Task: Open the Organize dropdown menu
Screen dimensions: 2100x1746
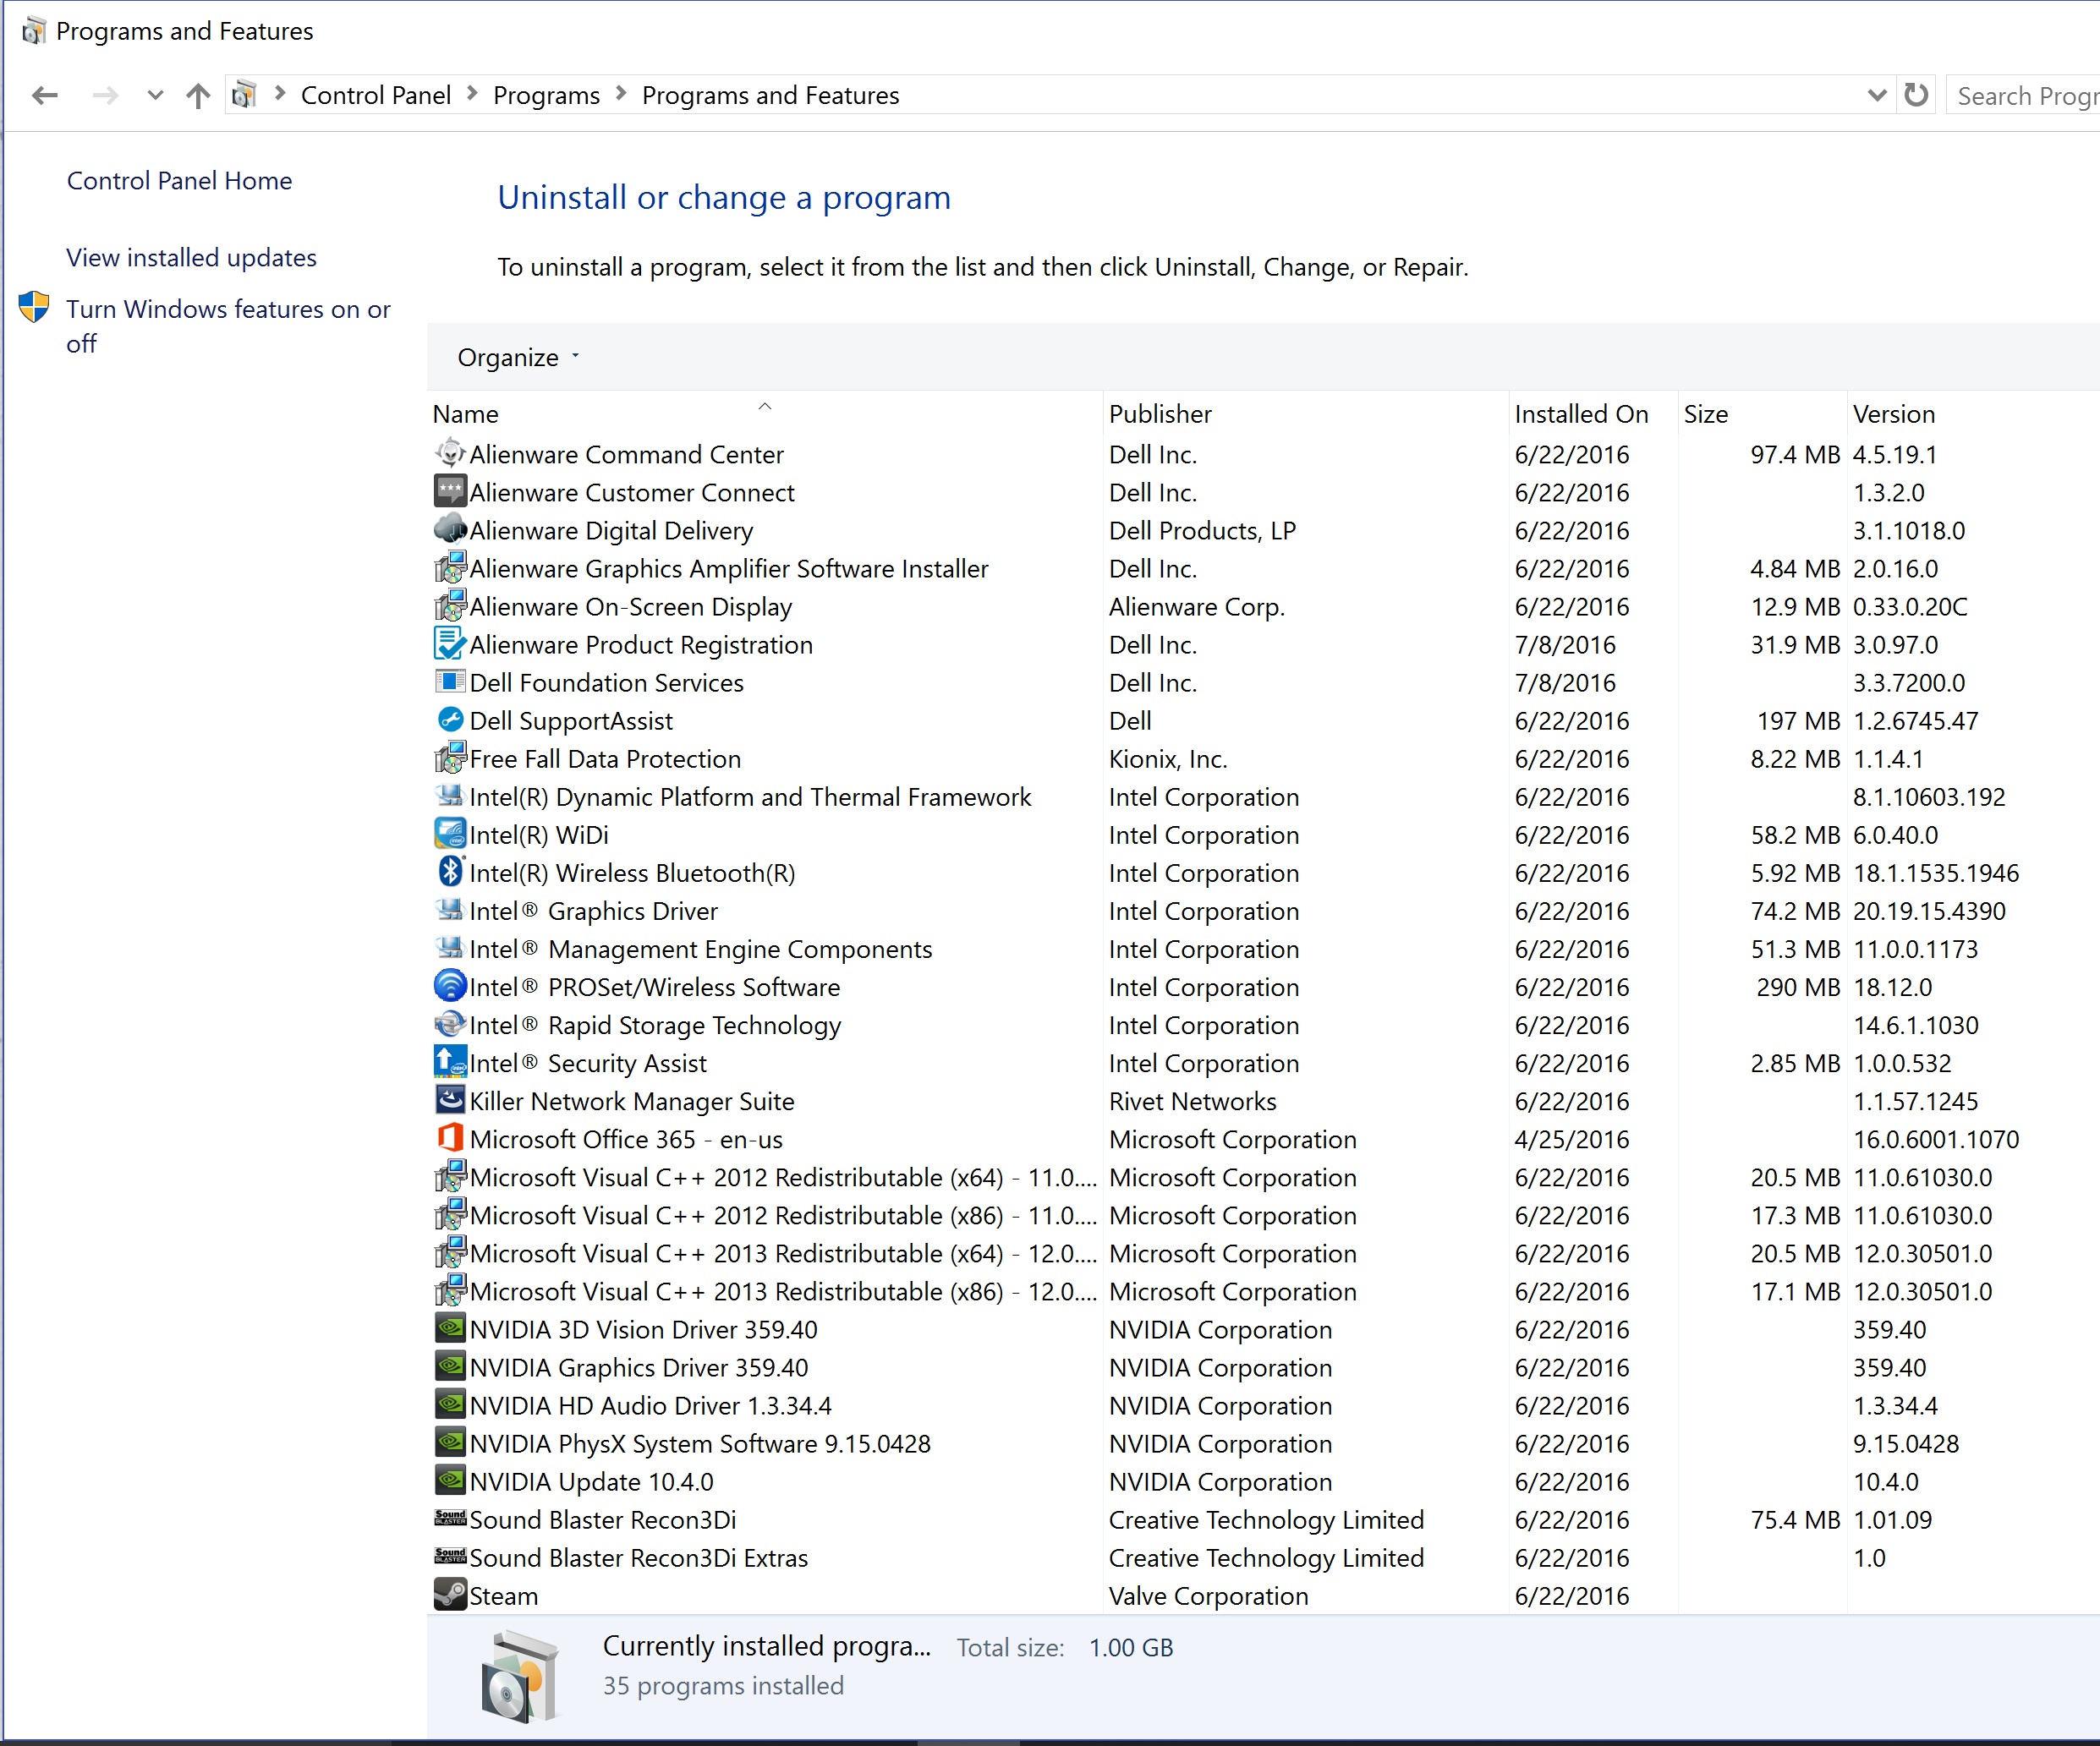Action: click(x=517, y=357)
